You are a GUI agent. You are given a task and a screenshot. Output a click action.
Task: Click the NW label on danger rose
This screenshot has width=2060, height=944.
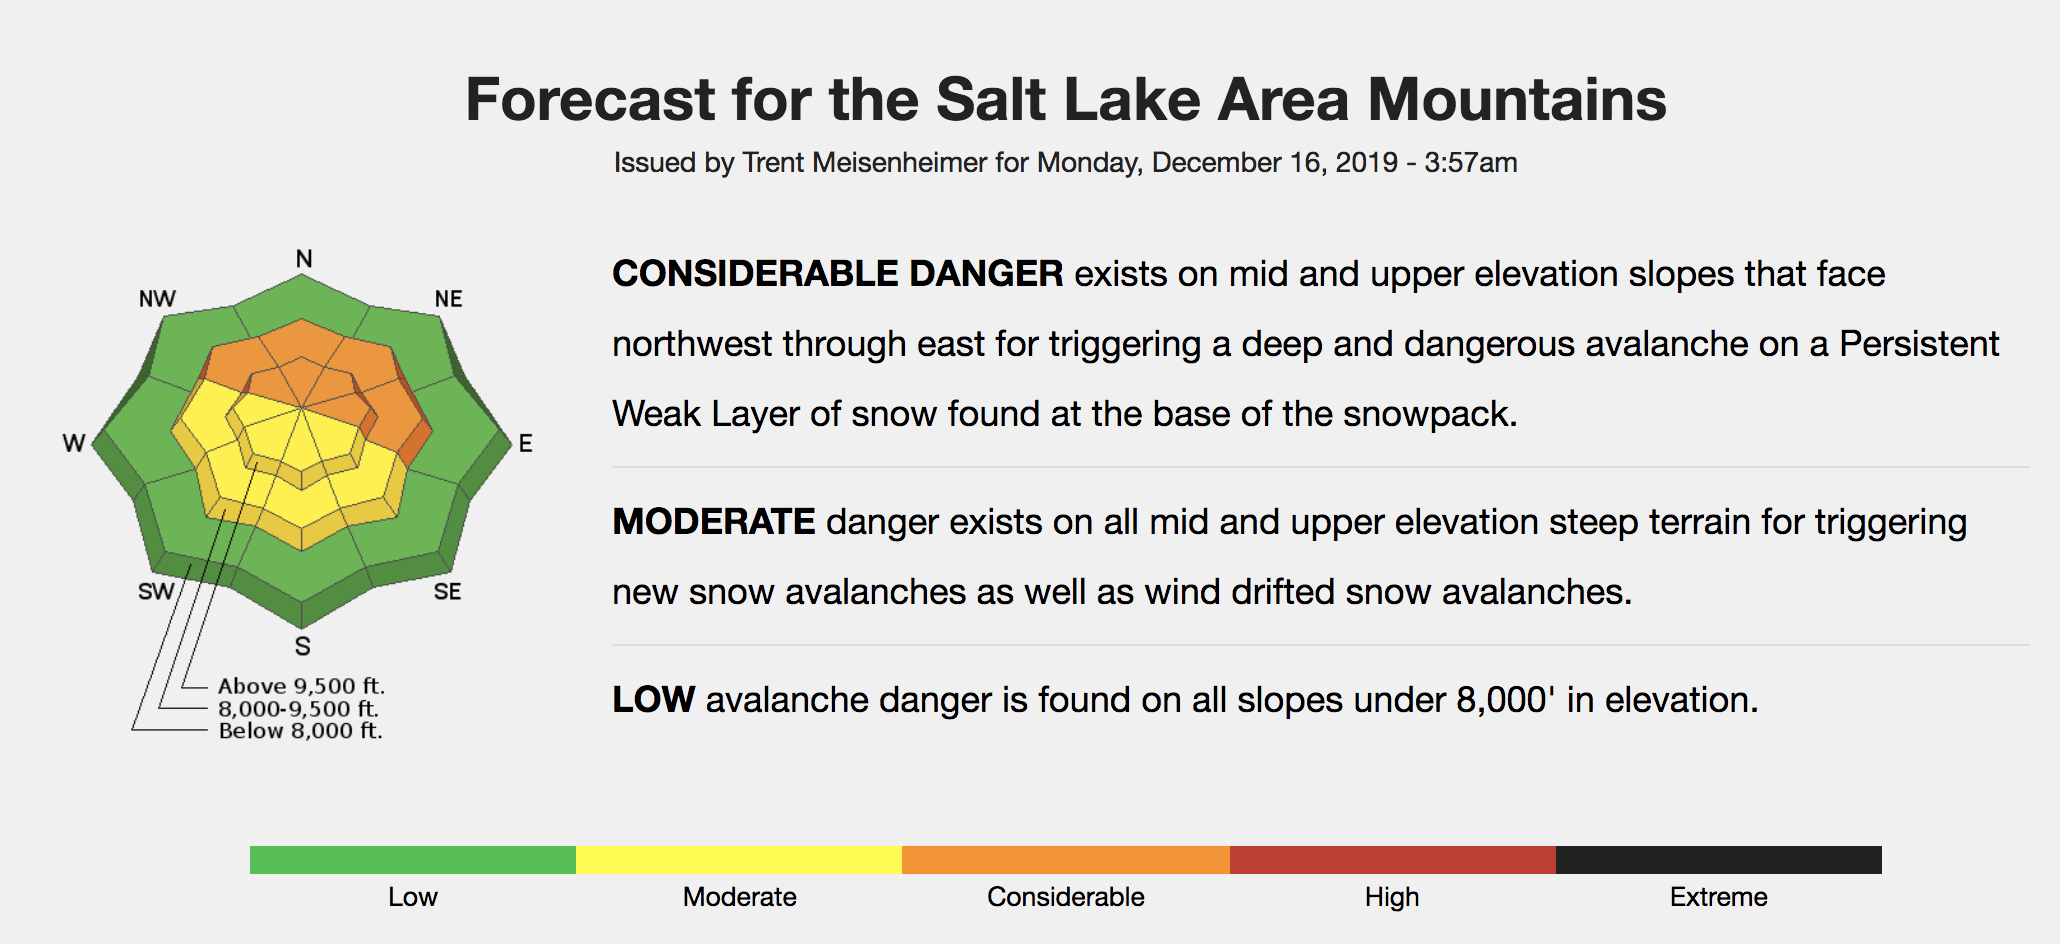157,299
